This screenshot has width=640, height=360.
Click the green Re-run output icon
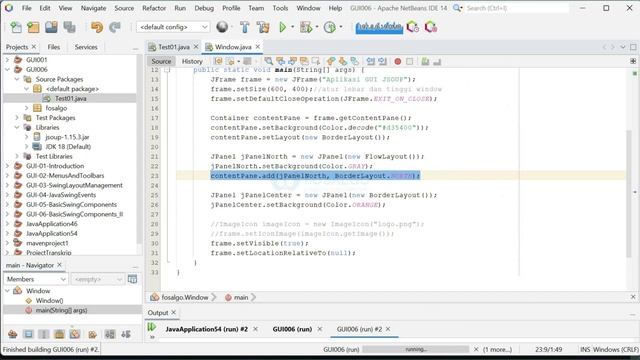tap(151, 327)
